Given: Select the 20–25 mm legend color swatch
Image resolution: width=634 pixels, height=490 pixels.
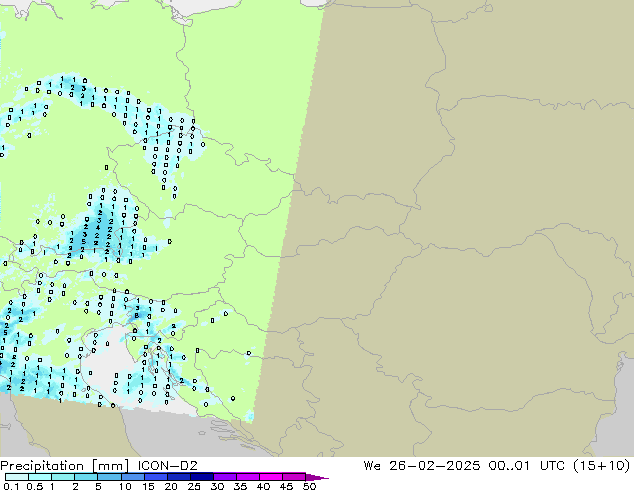Looking at the screenshot, I should click(x=178, y=477).
